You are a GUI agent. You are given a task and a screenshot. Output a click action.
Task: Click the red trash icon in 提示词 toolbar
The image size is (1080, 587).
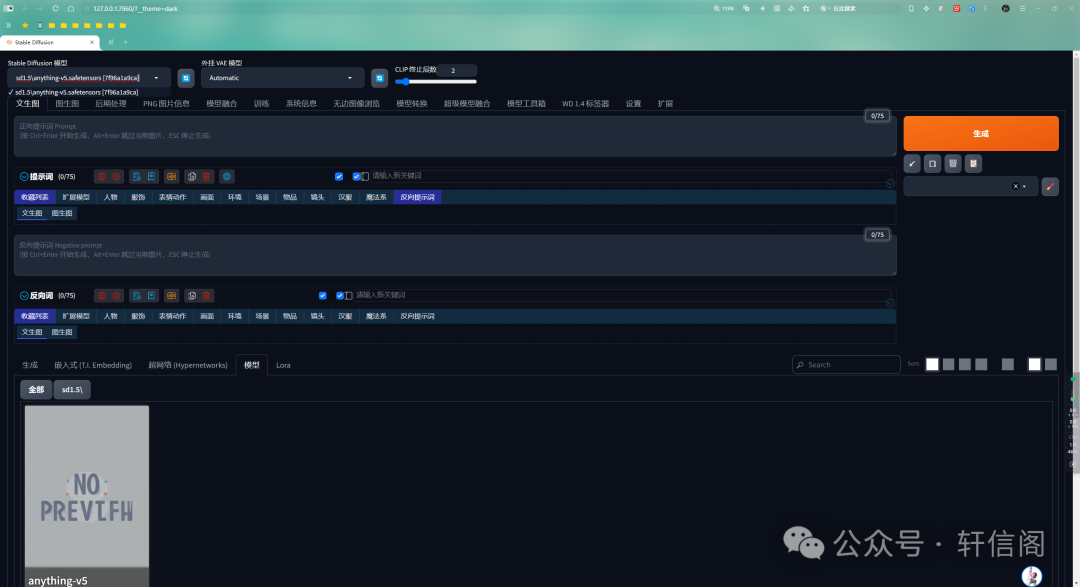tap(207, 176)
